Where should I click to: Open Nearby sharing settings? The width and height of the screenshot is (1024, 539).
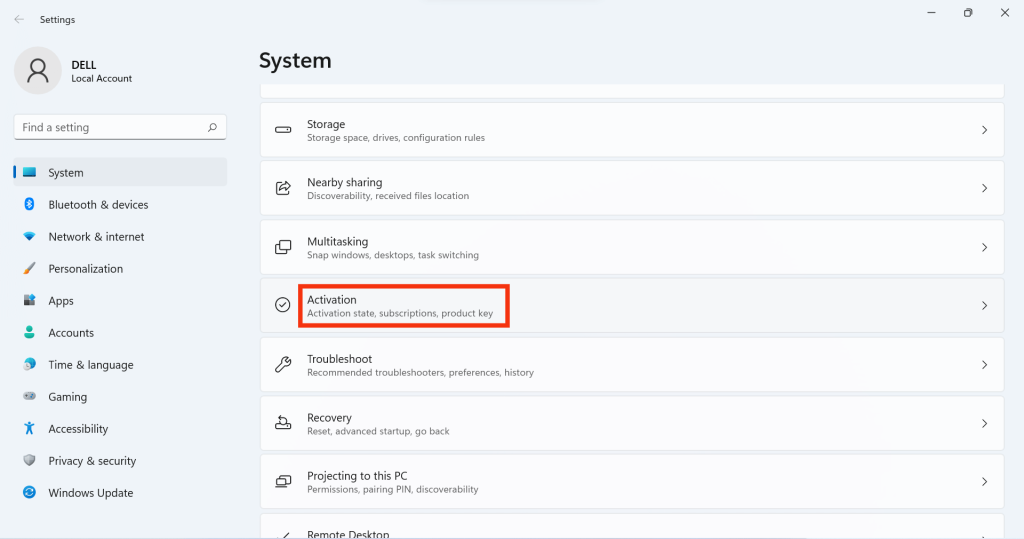pyautogui.click(x=632, y=188)
